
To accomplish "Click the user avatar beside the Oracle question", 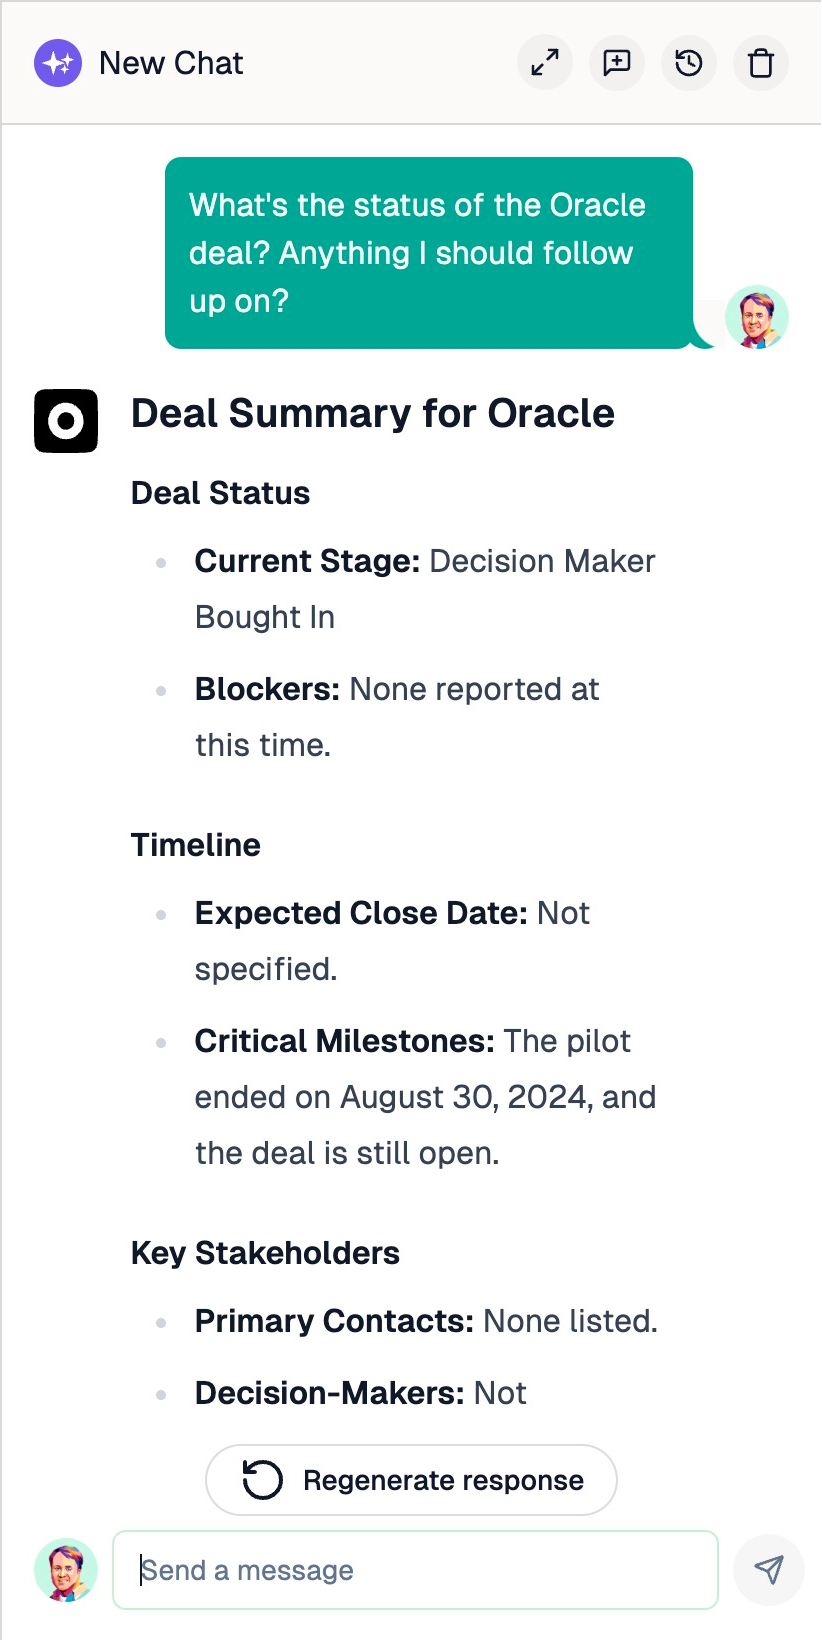I will (757, 317).
